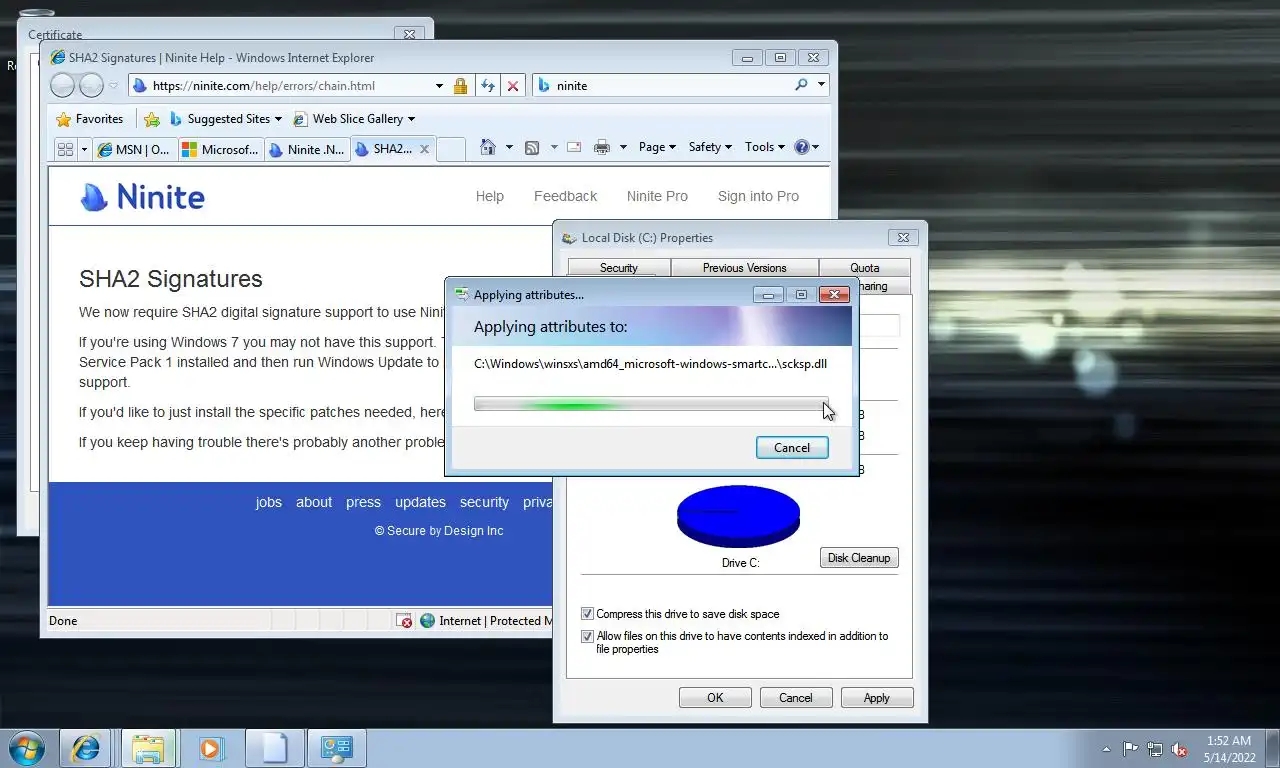Open the Safety menu dropdown
1280x768 pixels.
tap(710, 147)
